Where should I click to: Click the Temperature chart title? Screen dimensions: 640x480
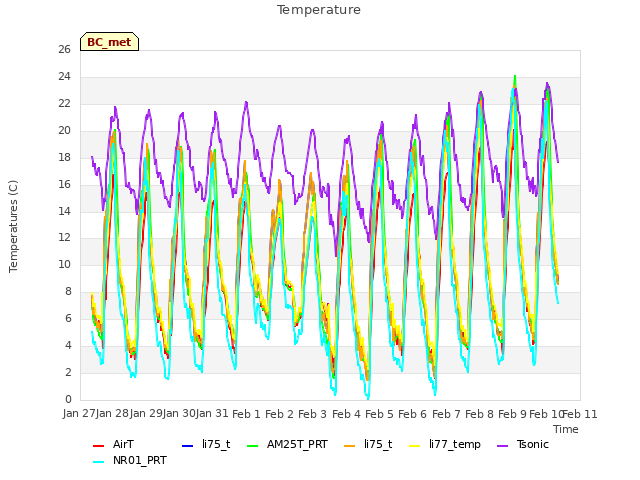(319, 10)
